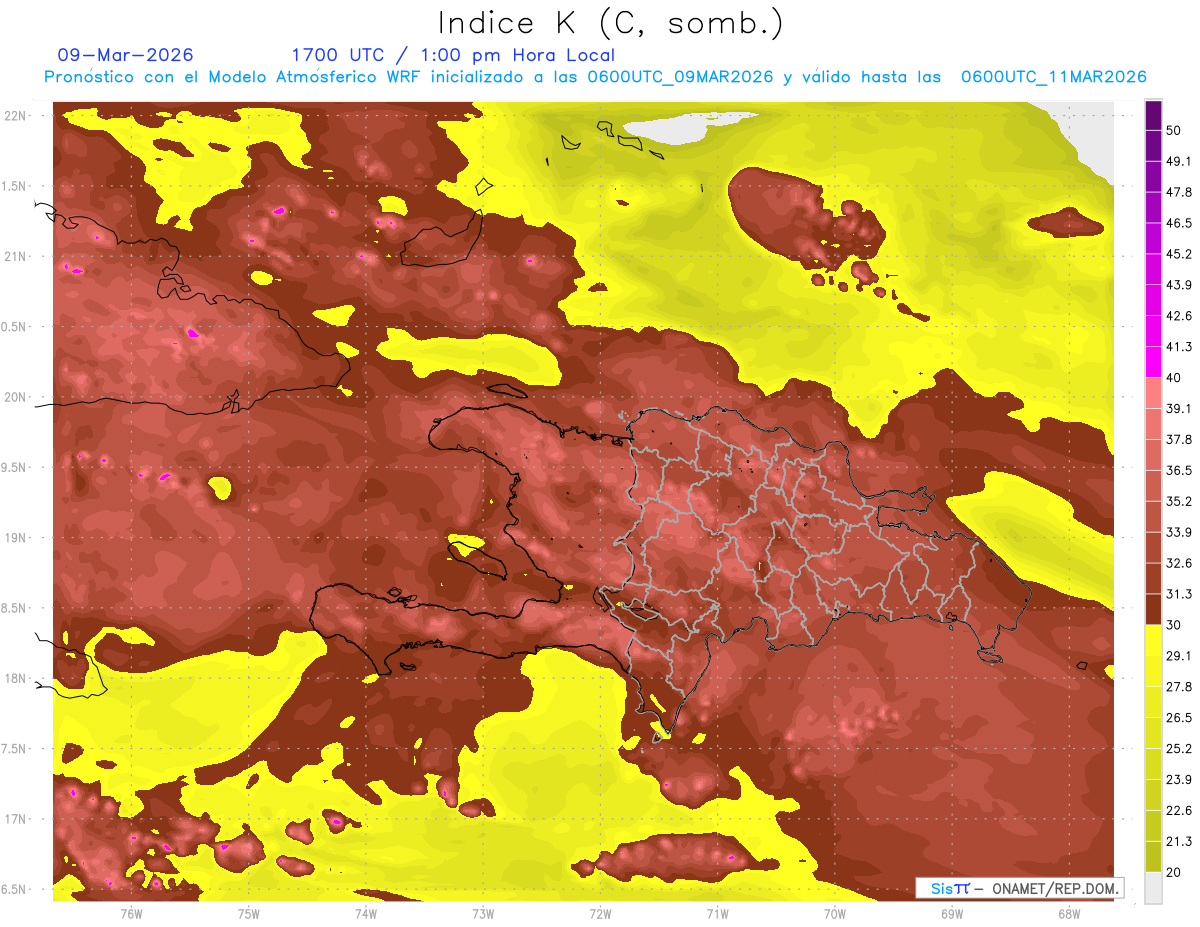Select the color bar value '29.1'

1179,656
